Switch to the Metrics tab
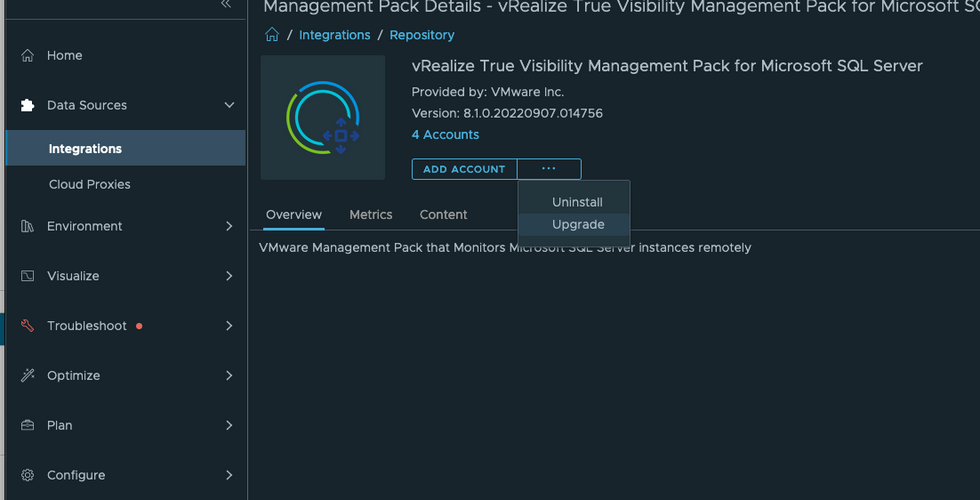The height and width of the screenshot is (500, 980). (371, 215)
